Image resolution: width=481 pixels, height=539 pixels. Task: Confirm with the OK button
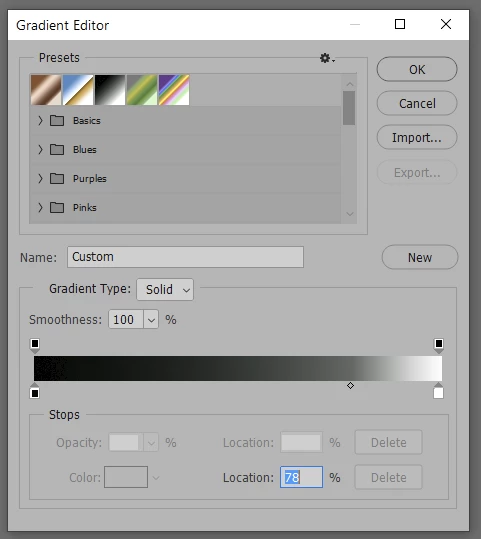pyautogui.click(x=417, y=69)
